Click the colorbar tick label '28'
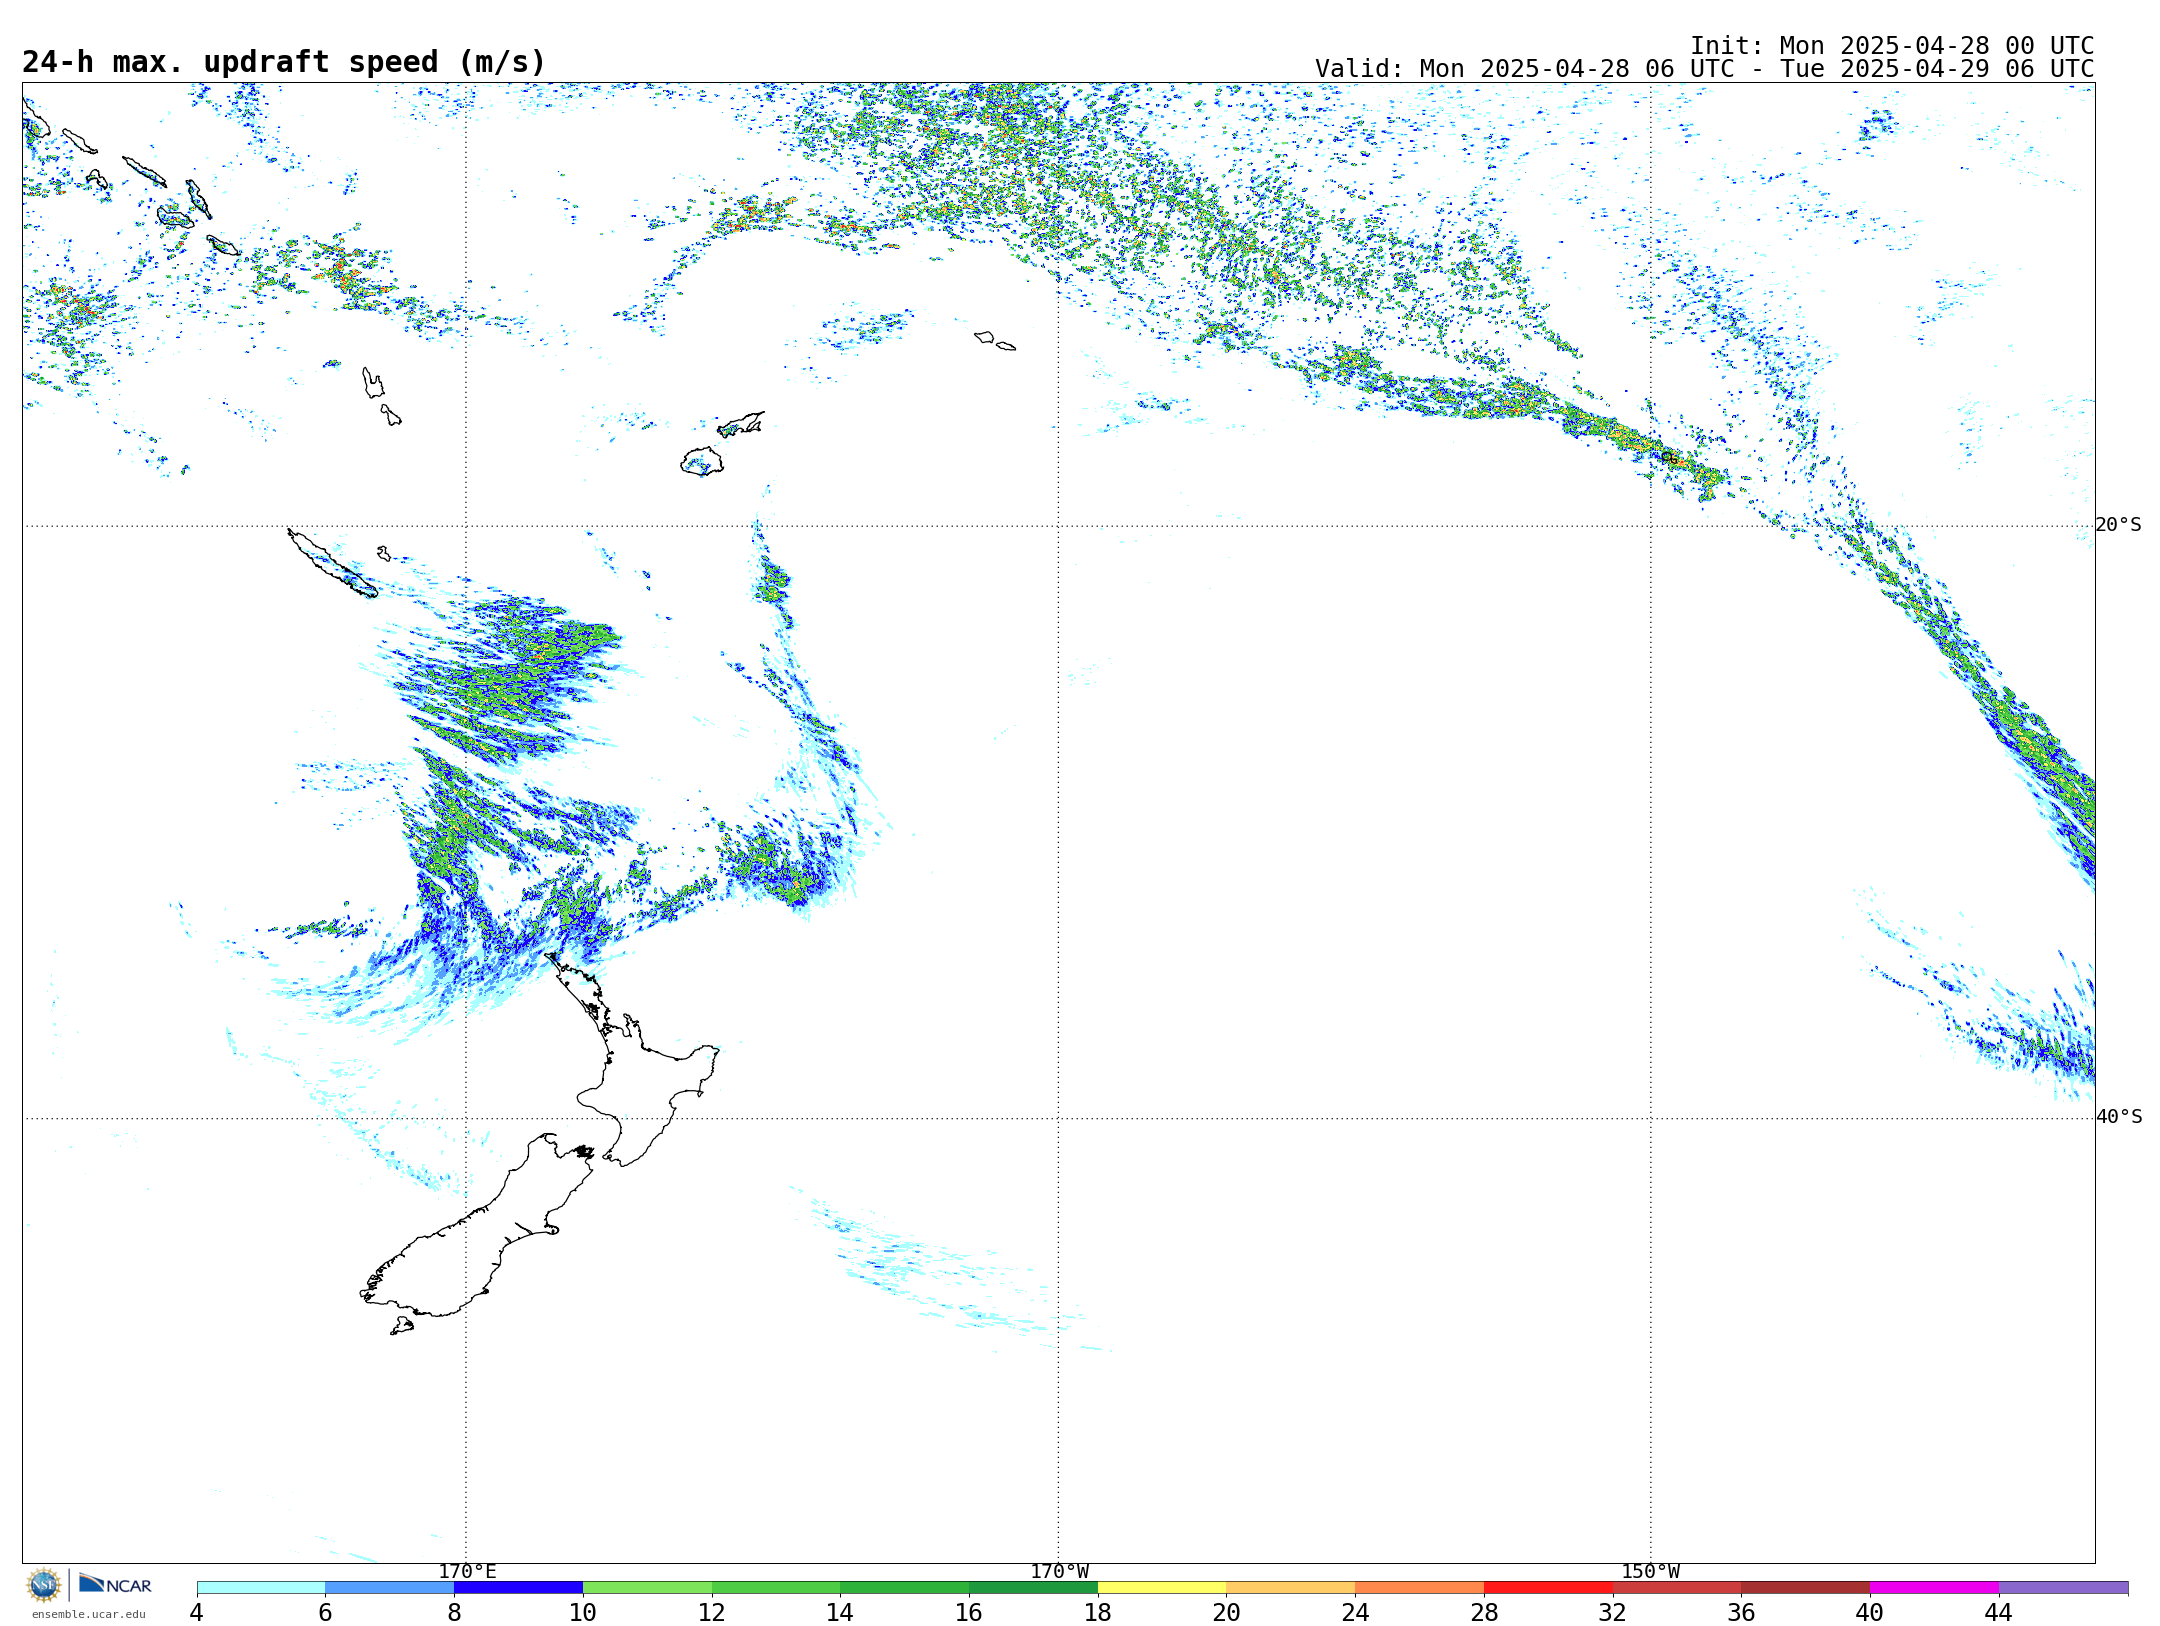2160x1626 pixels. pyautogui.click(x=1484, y=1612)
